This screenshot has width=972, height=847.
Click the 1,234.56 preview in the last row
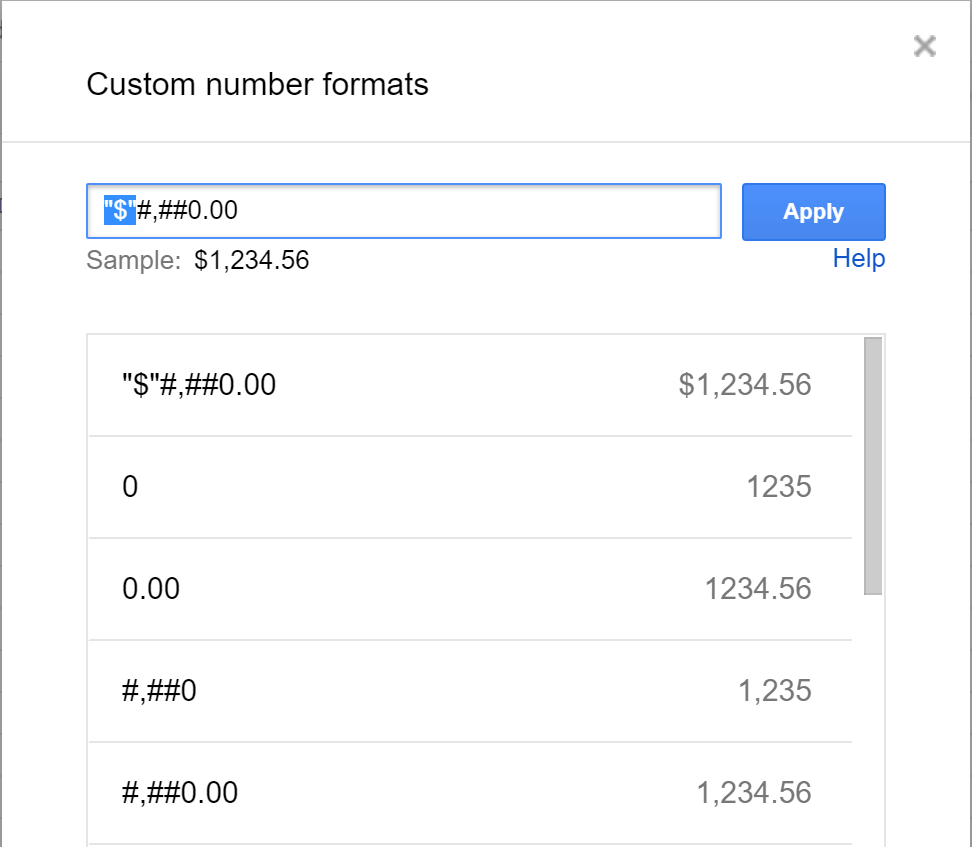[x=756, y=792]
